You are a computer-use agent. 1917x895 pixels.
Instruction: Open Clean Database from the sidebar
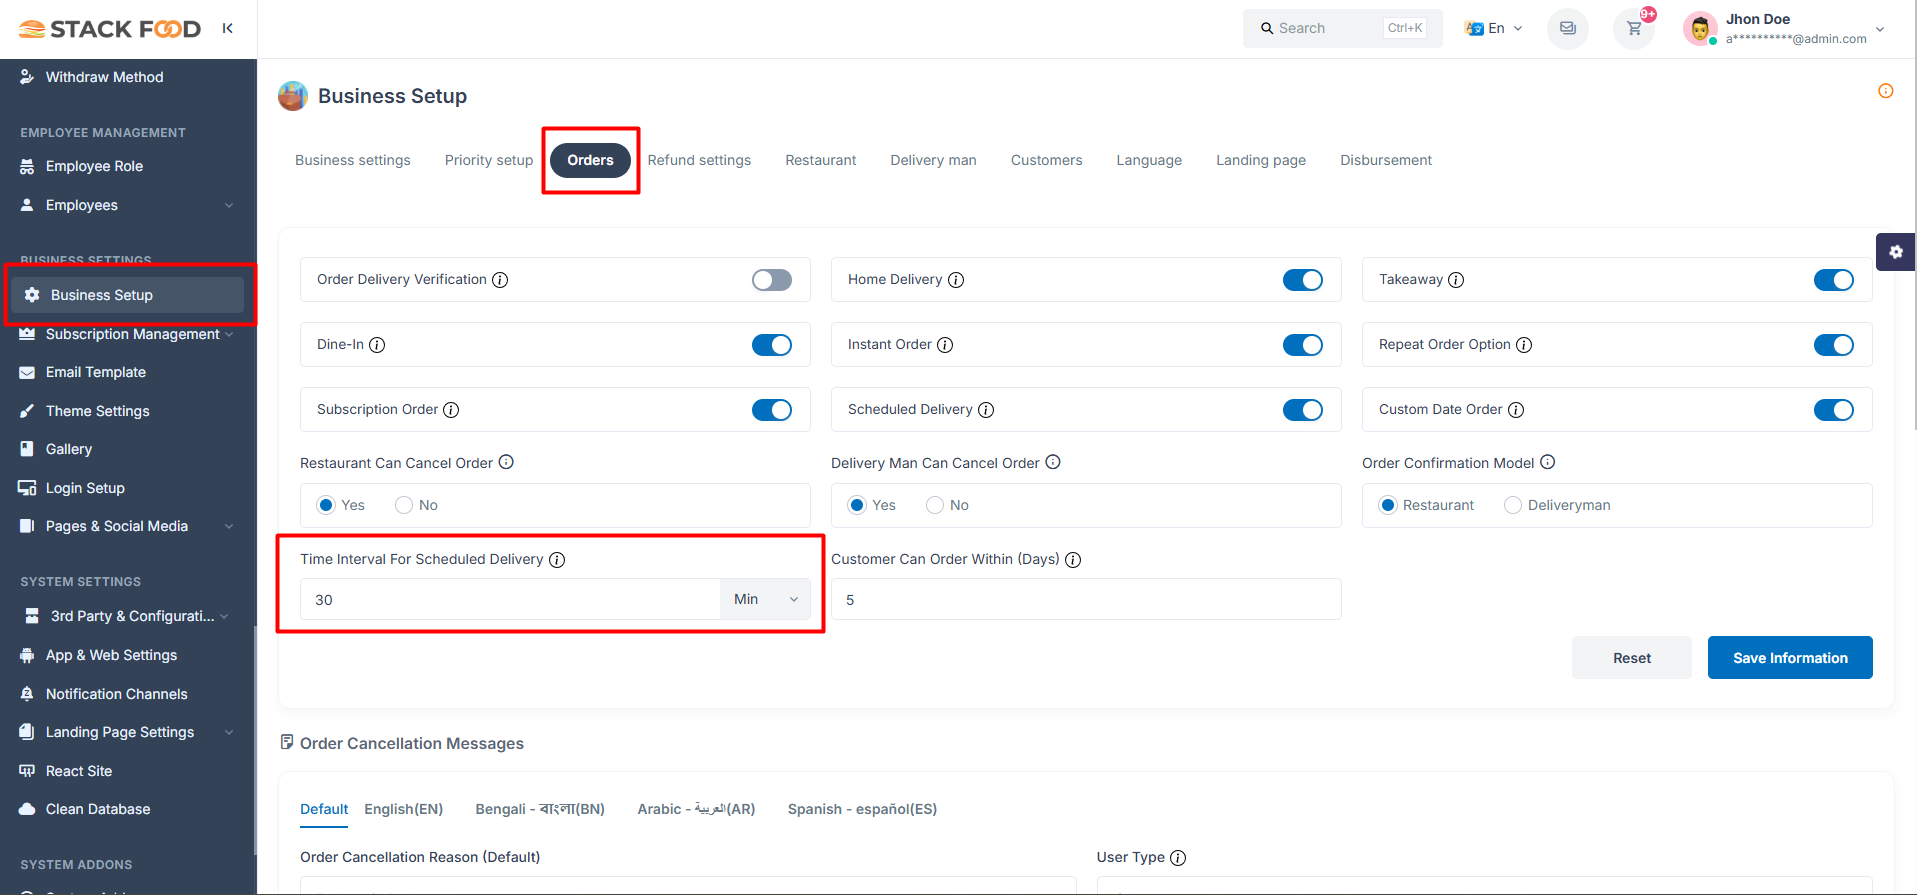point(98,809)
